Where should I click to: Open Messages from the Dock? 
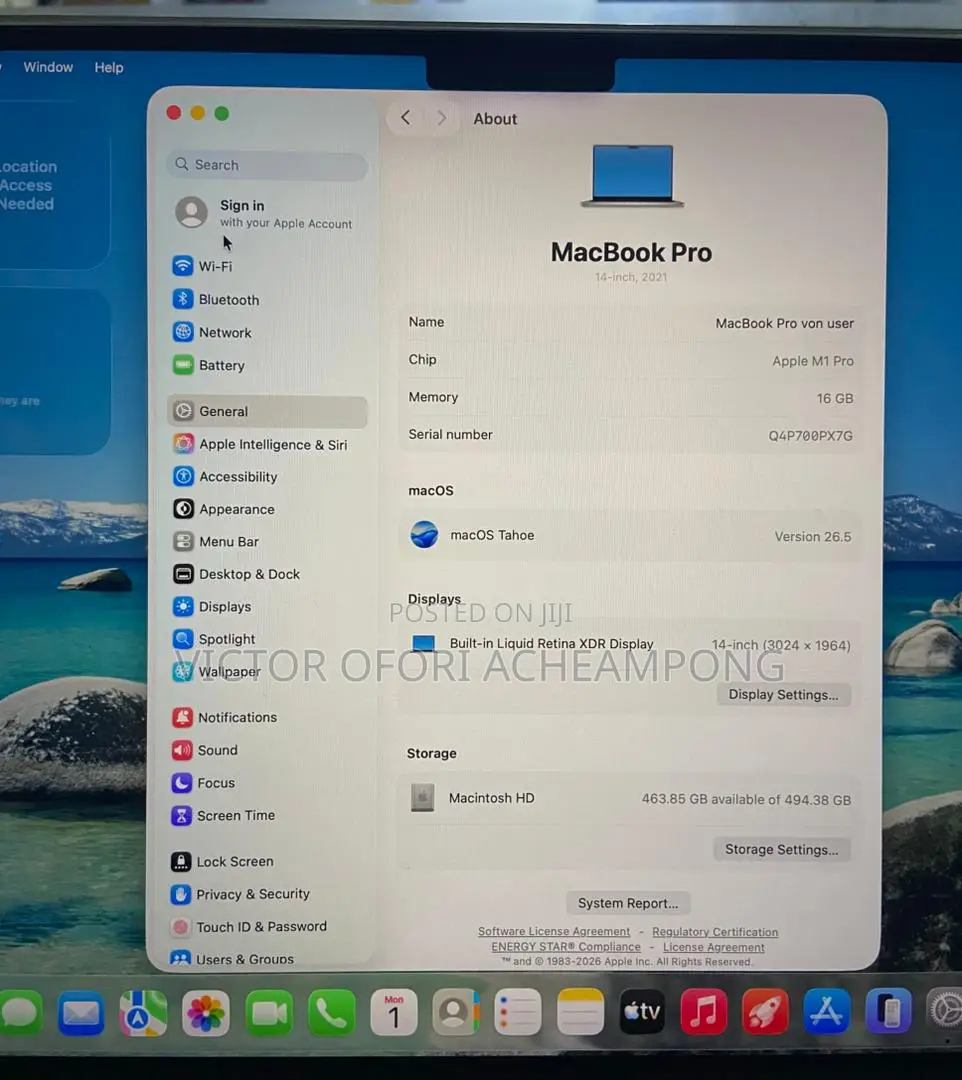point(20,1013)
